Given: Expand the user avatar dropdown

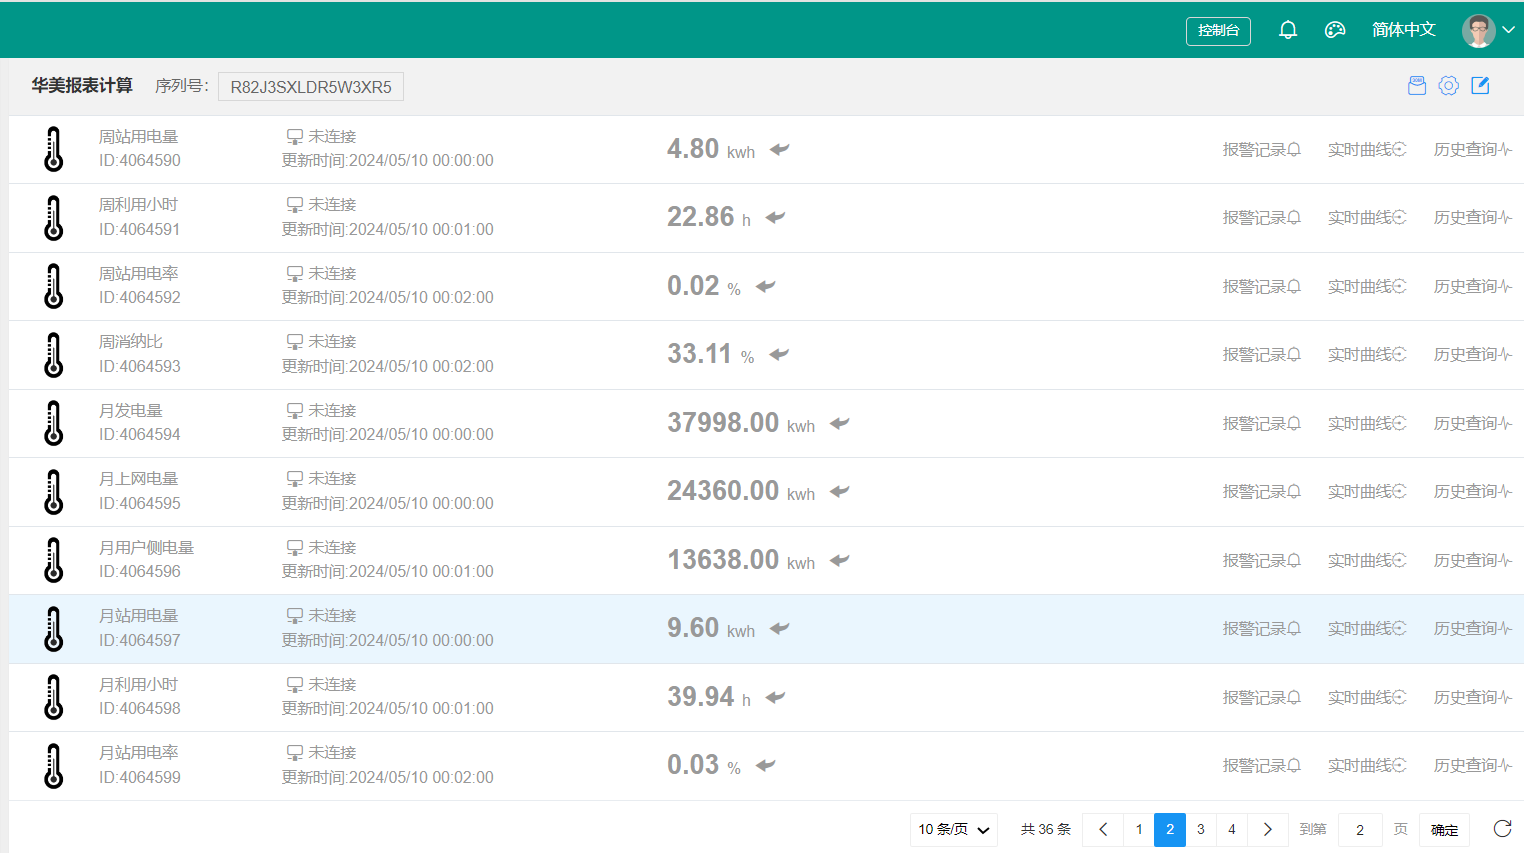Looking at the screenshot, I should click(x=1488, y=30).
